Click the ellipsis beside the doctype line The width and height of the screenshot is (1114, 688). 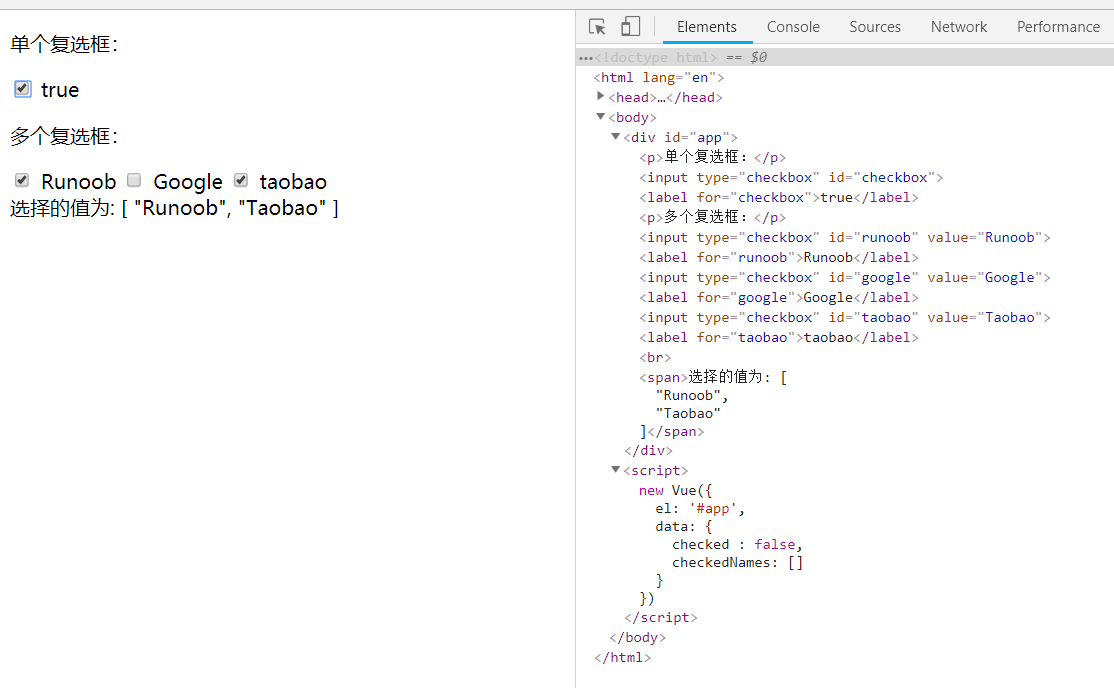[586, 58]
